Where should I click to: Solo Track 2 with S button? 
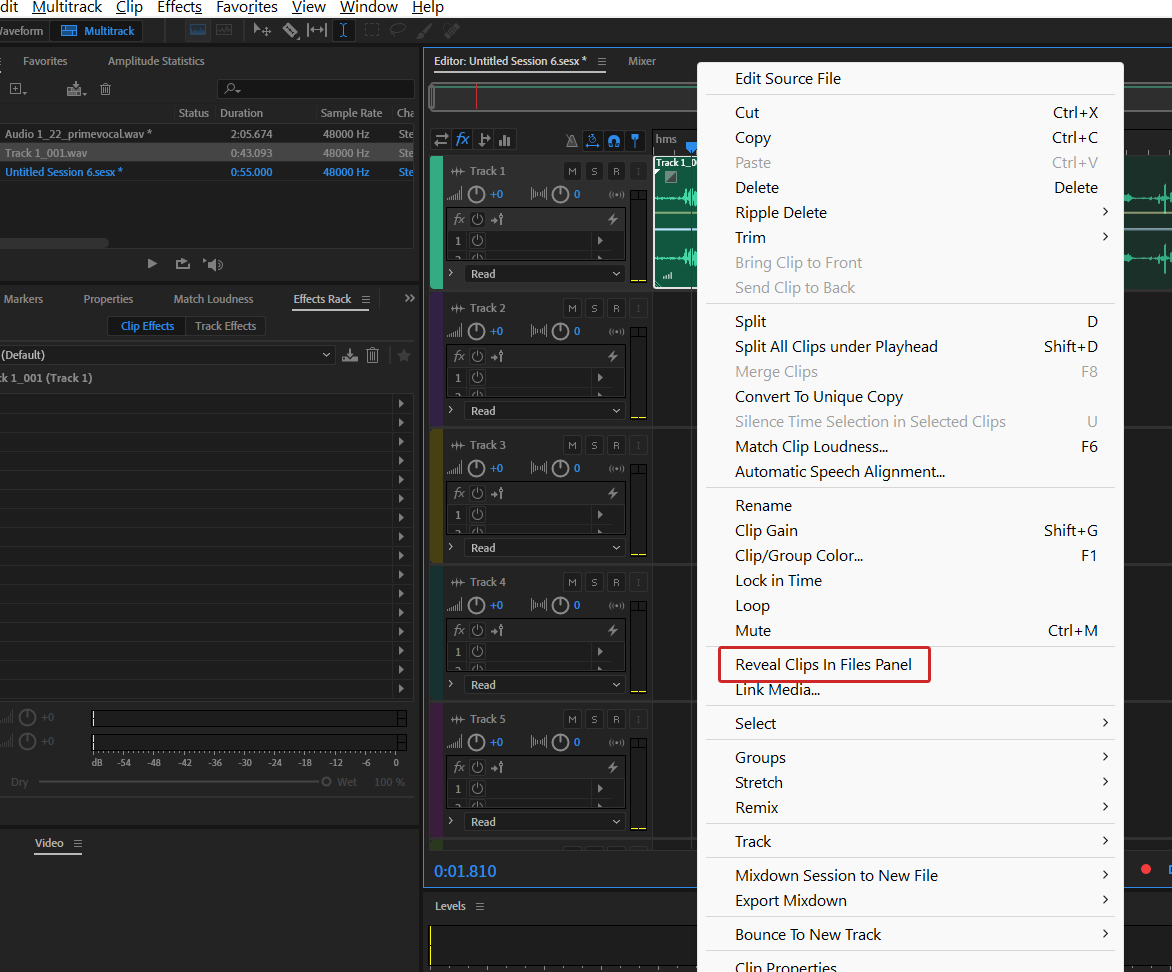[x=594, y=308]
